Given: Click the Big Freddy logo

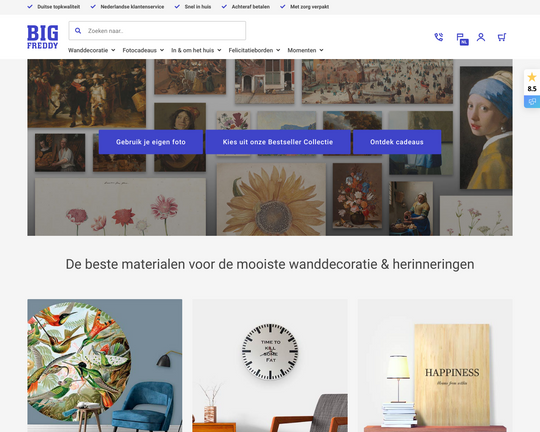Looking at the screenshot, I should (x=43, y=37).
